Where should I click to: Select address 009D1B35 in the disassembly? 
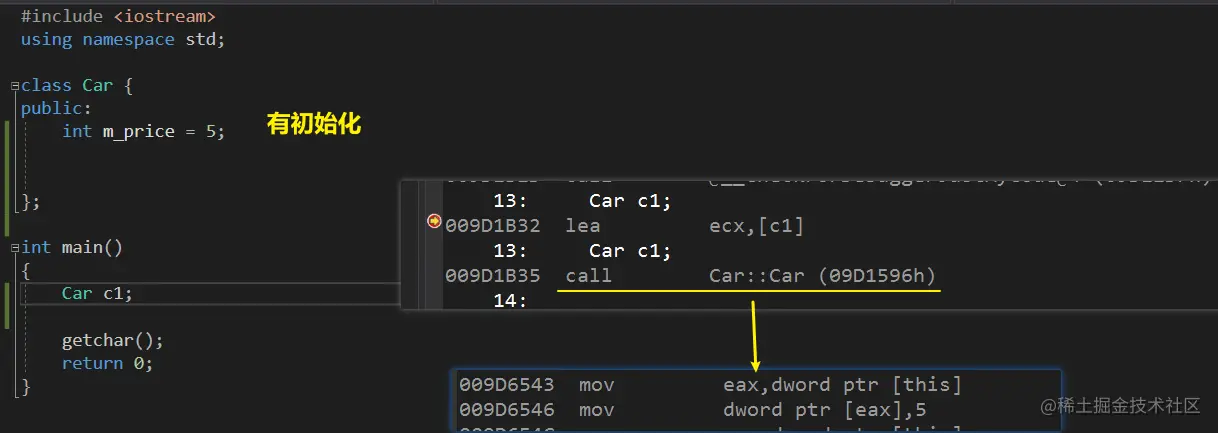[x=493, y=275]
